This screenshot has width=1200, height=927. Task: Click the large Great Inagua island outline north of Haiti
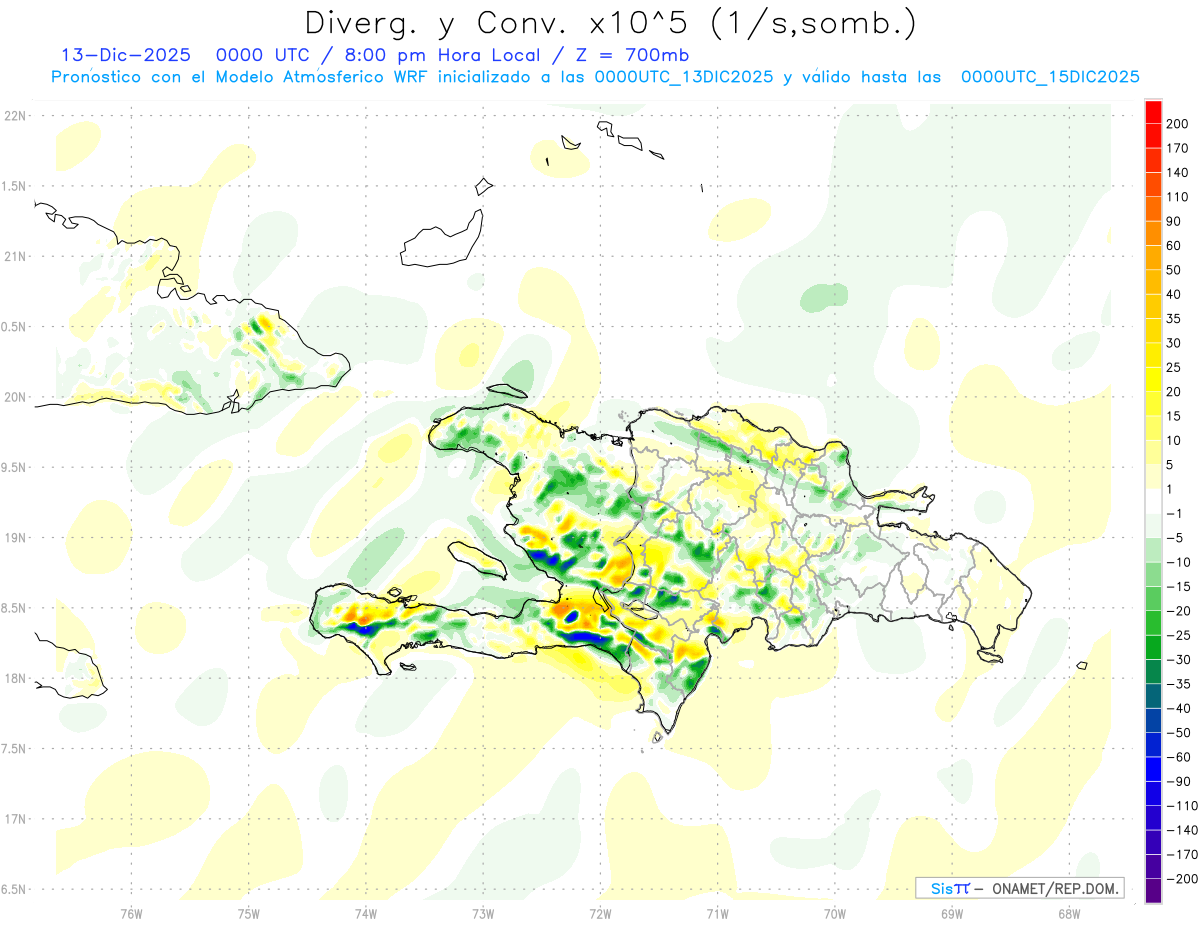pos(442,240)
